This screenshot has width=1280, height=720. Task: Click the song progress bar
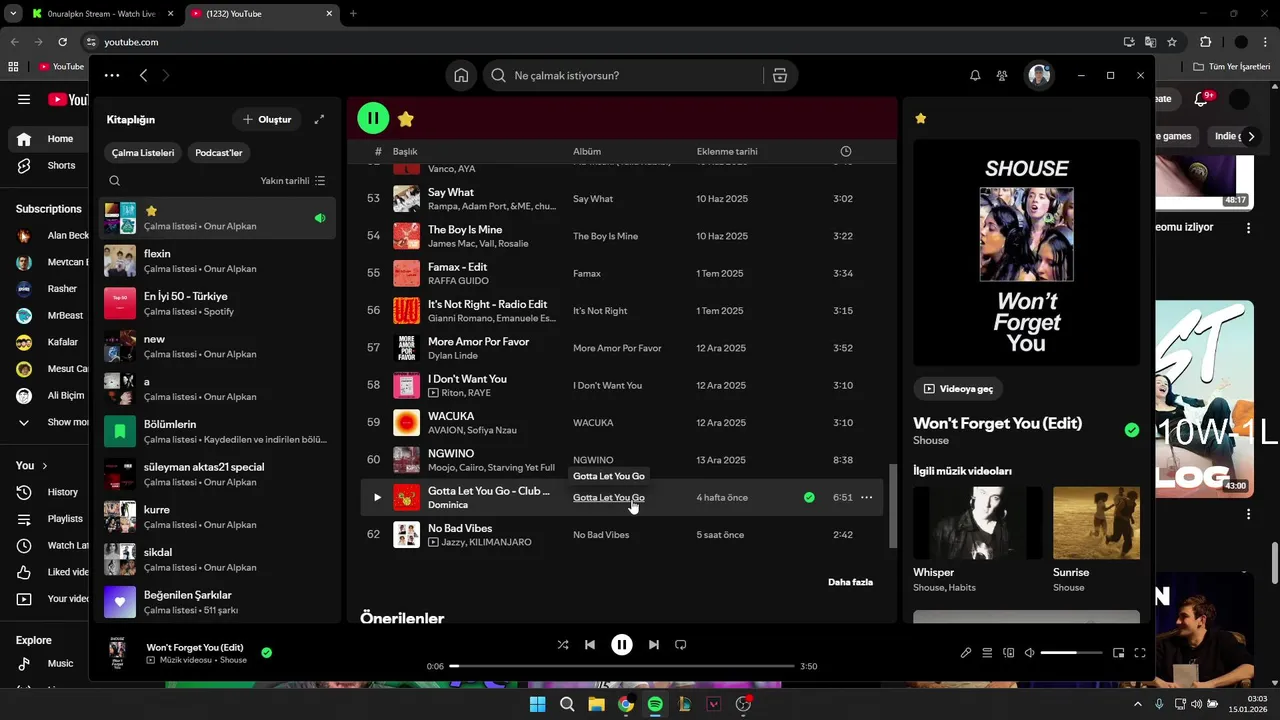pyautogui.click(x=622, y=666)
